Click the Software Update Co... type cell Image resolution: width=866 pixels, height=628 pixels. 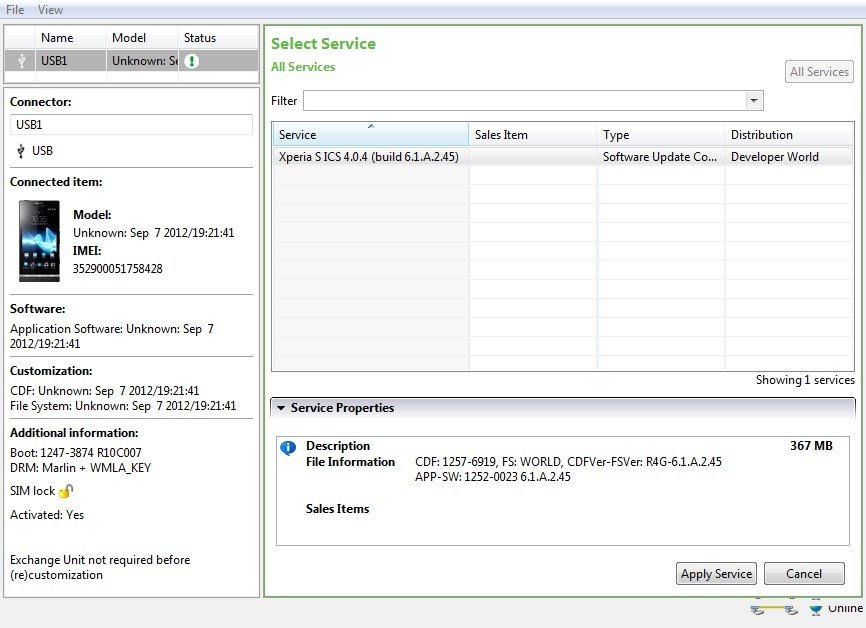point(660,157)
